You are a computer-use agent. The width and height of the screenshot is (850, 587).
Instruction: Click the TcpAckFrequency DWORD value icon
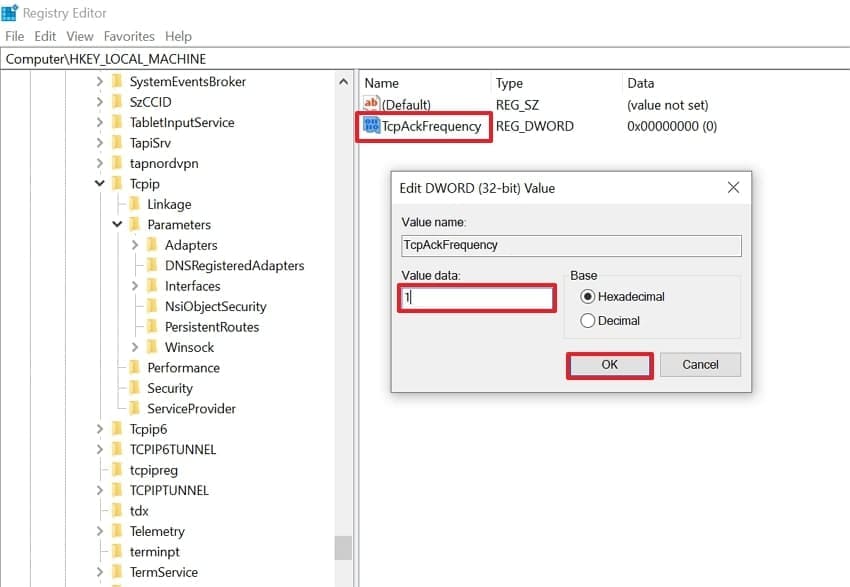pyautogui.click(x=371, y=126)
